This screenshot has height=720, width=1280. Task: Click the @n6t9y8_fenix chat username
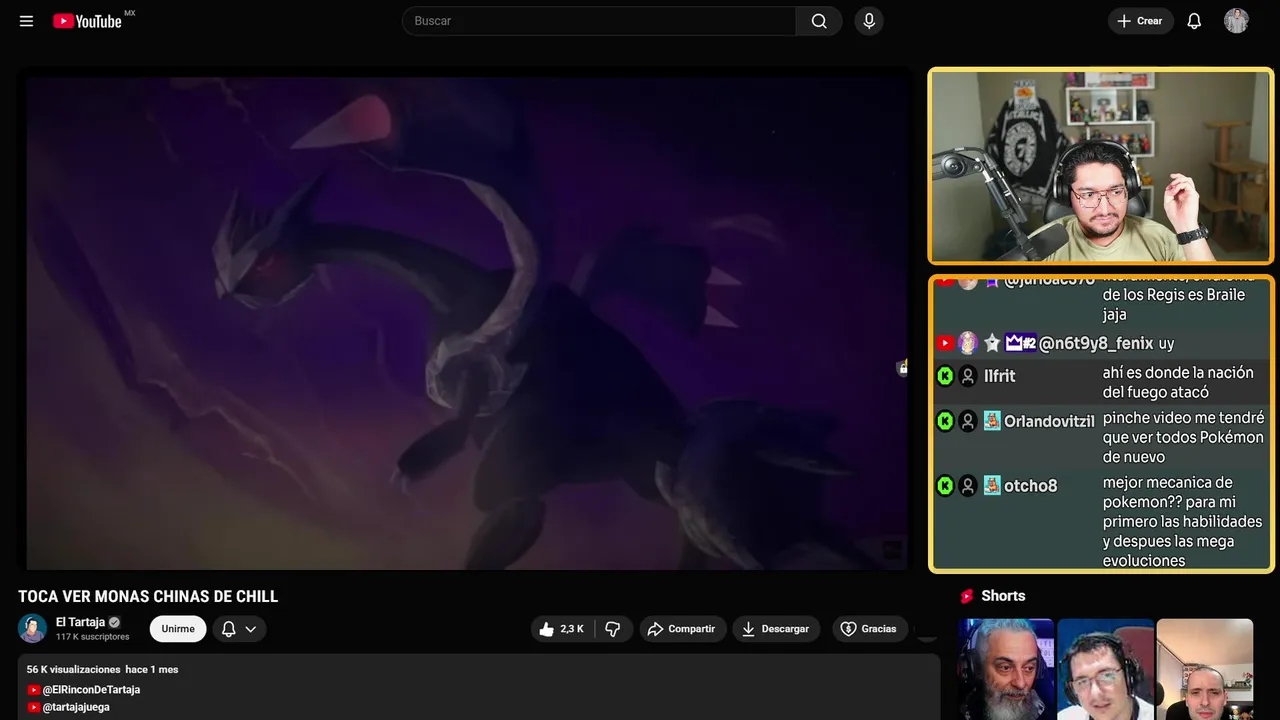[x=1096, y=344]
